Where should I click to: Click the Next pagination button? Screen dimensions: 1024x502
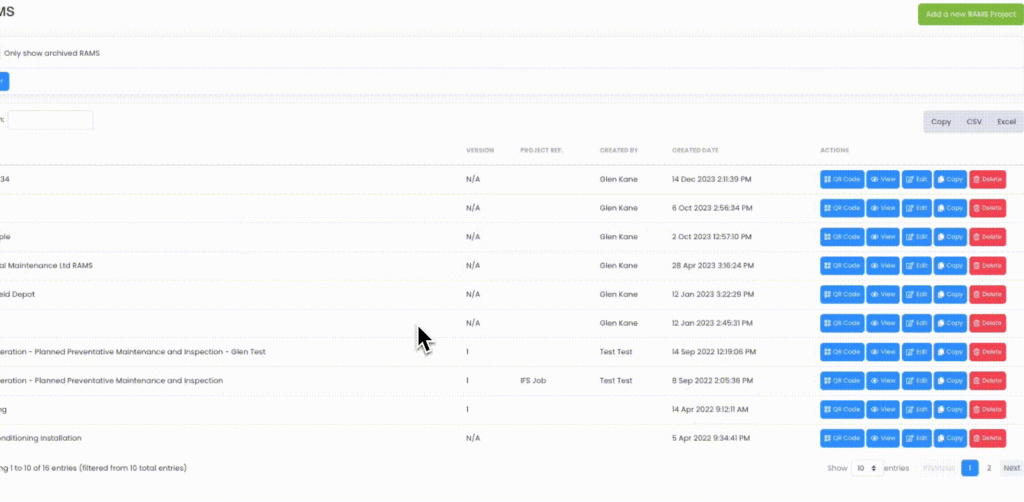[x=1012, y=468]
